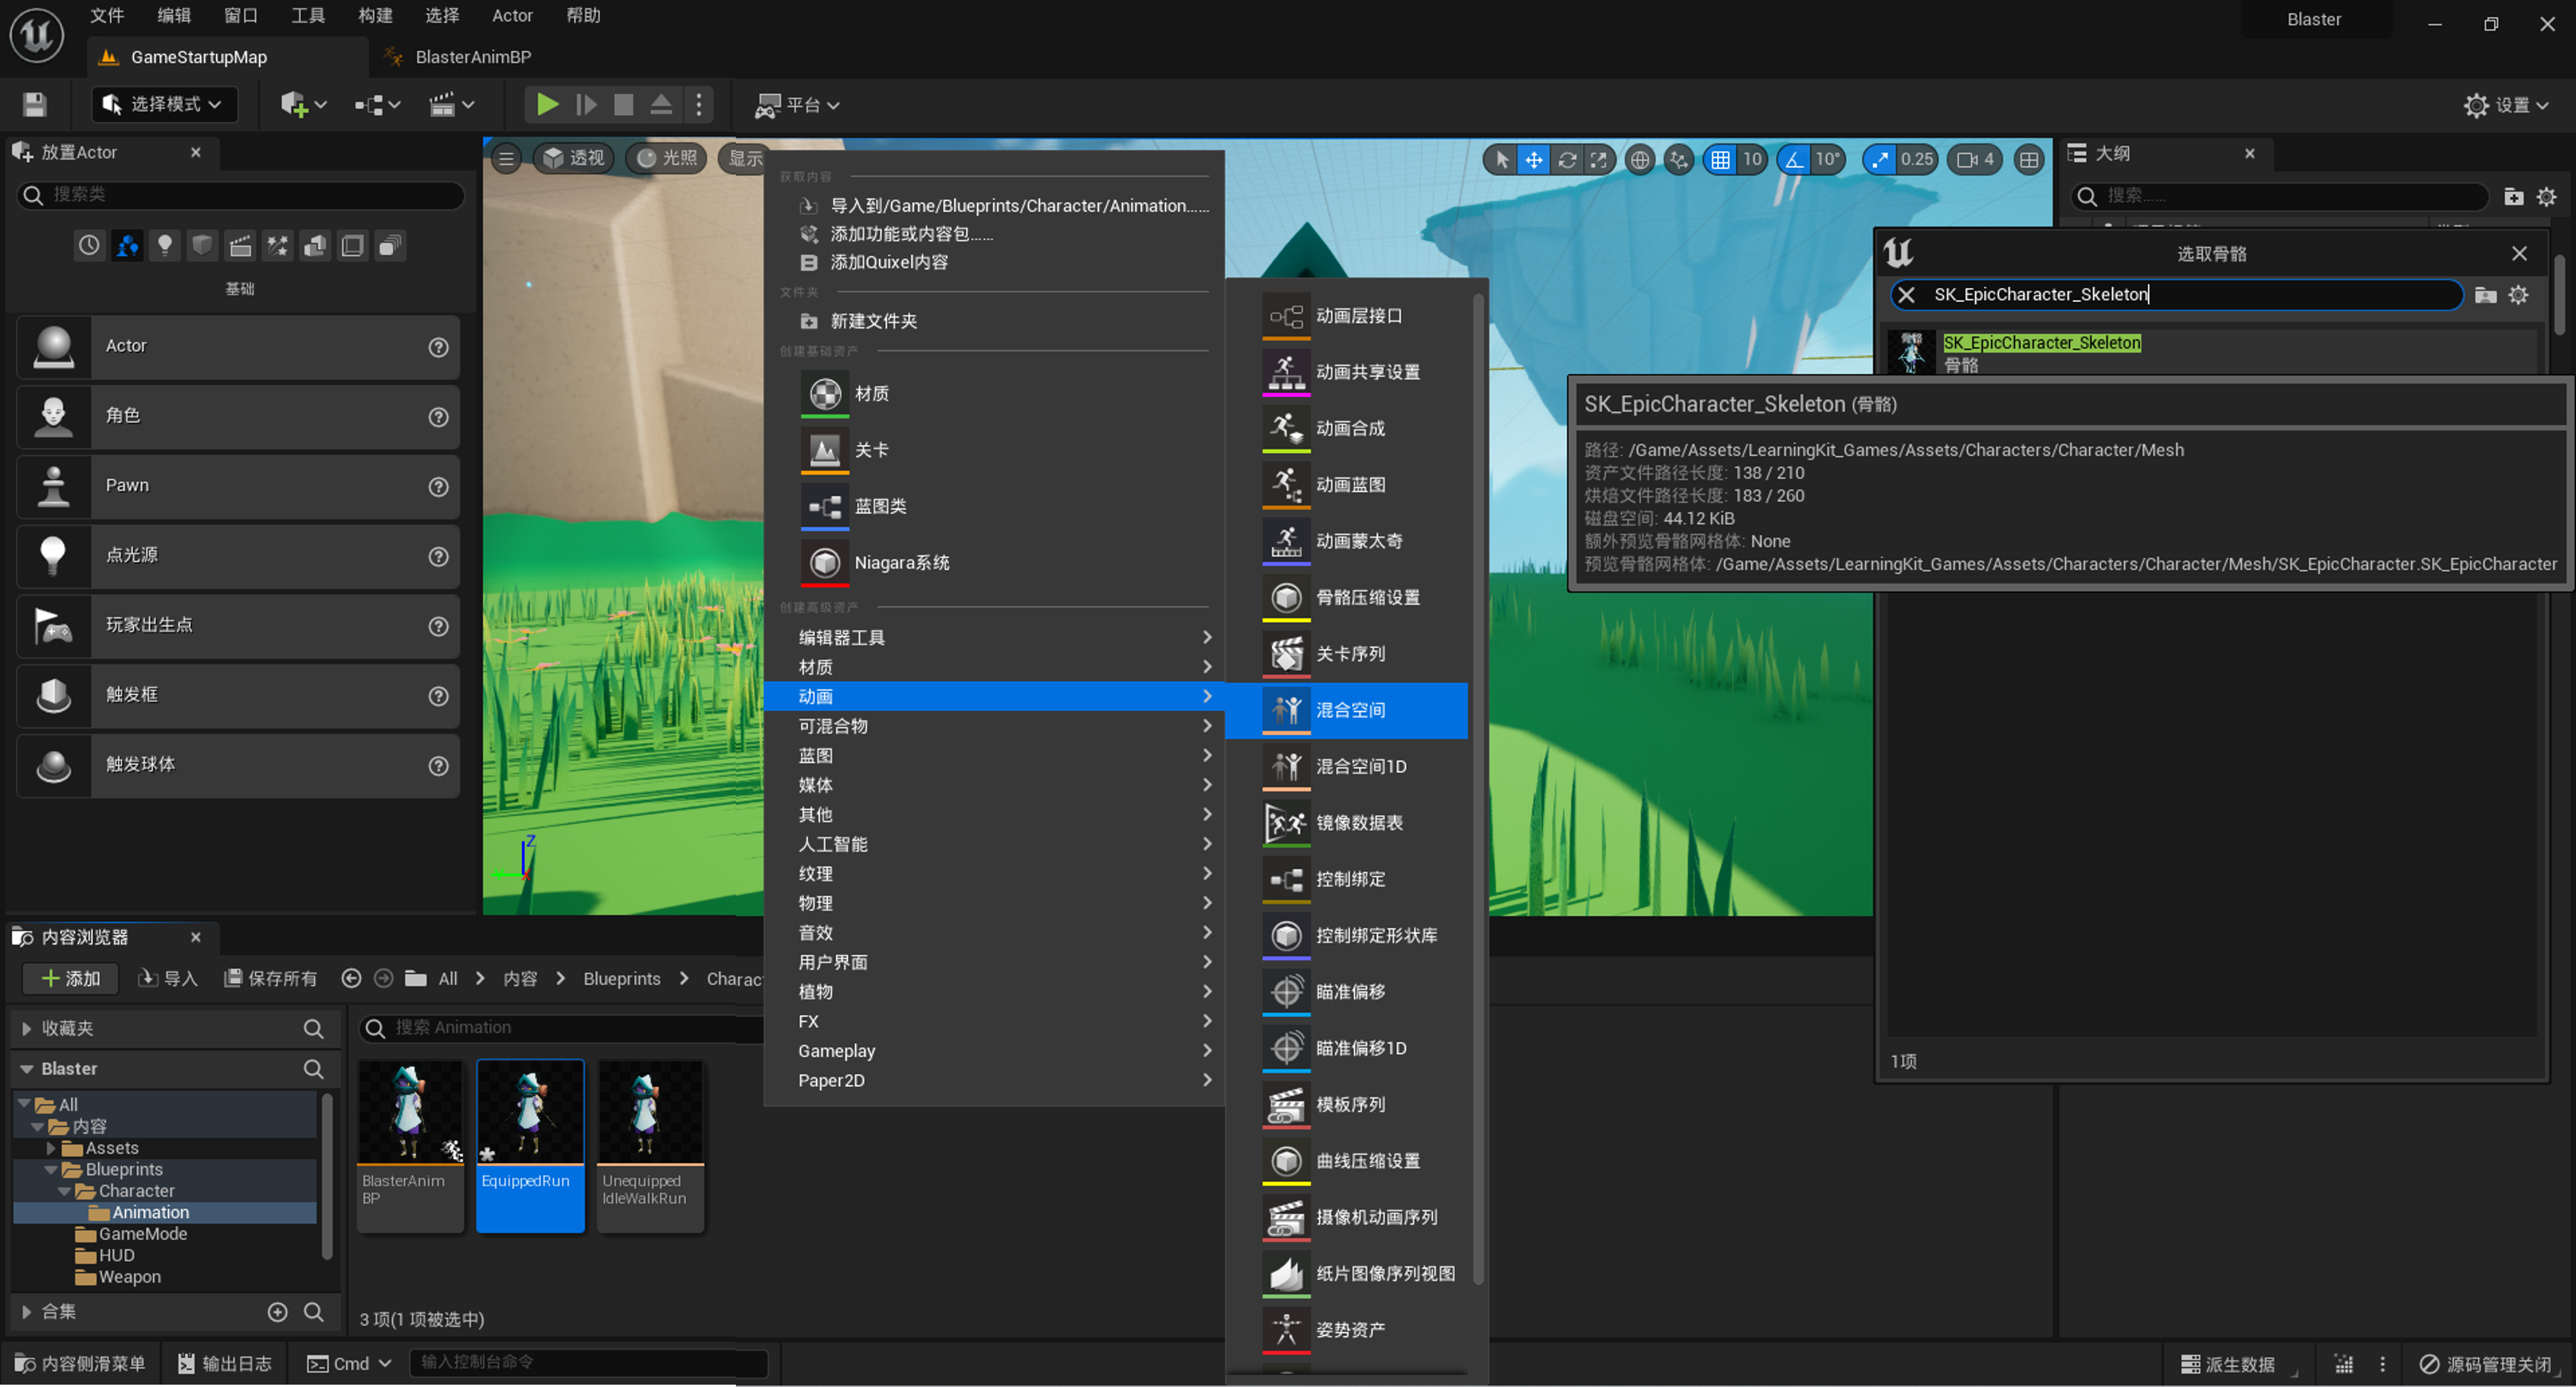Select the Visual Effects category icon
The width and height of the screenshot is (2576, 1387).
click(278, 245)
